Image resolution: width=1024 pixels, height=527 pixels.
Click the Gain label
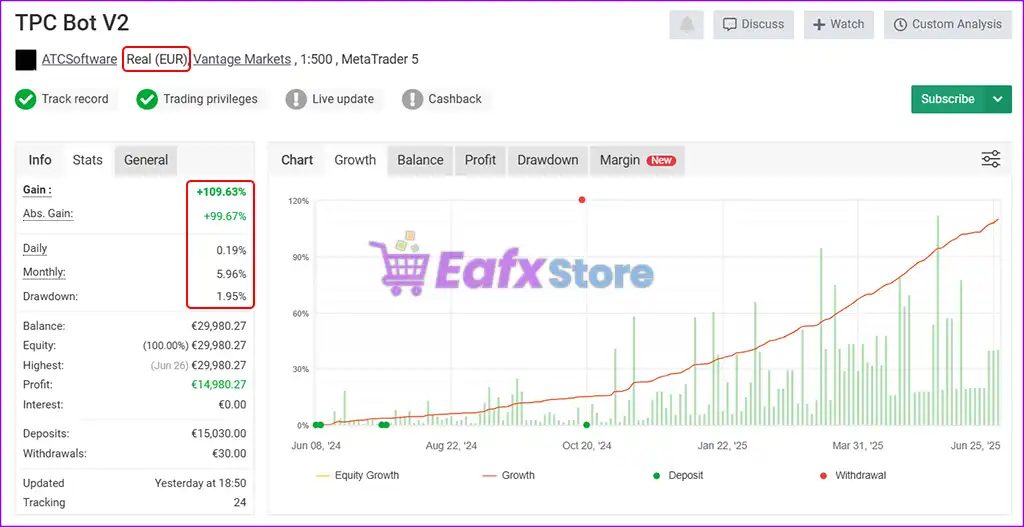pos(37,191)
